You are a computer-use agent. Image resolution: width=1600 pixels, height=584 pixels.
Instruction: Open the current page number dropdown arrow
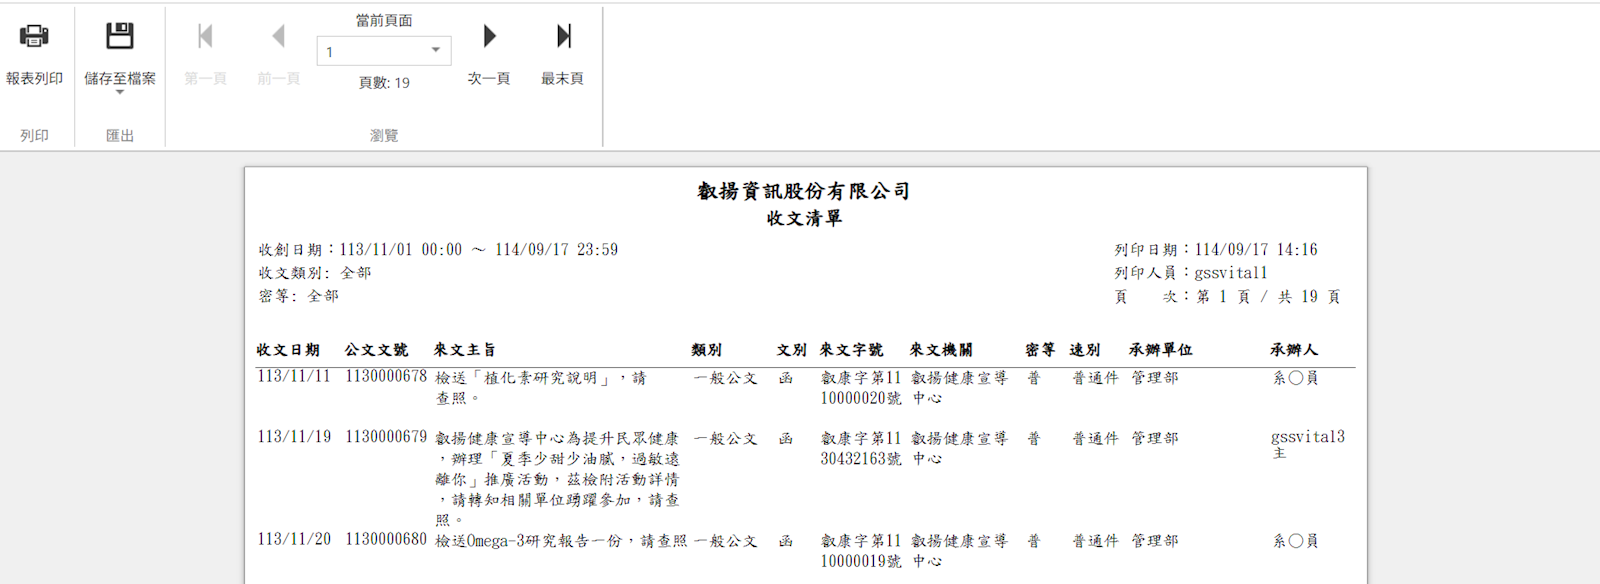[436, 50]
